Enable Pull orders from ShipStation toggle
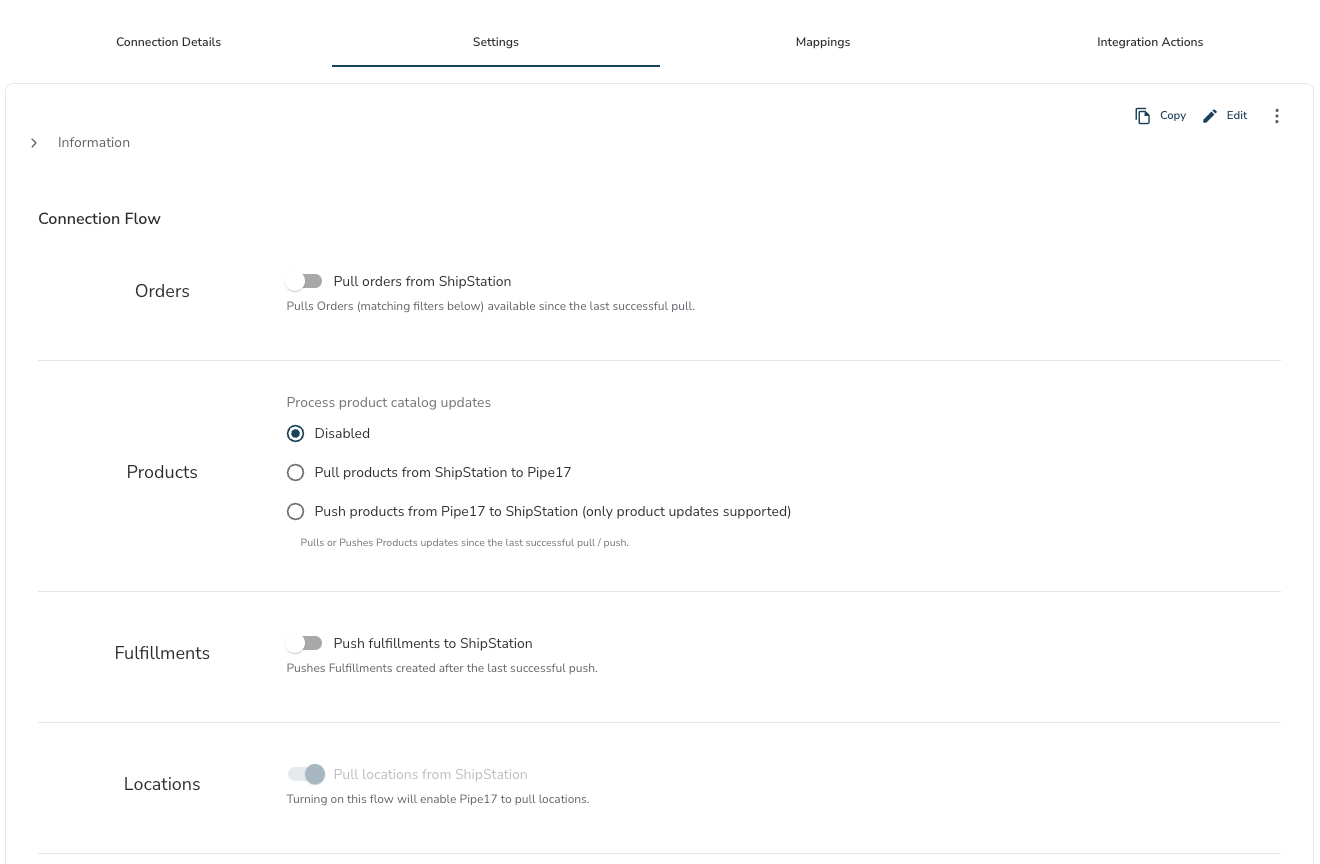Viewport: 1320px width, 864px height. pyautogui.click(x=304, y=282)
